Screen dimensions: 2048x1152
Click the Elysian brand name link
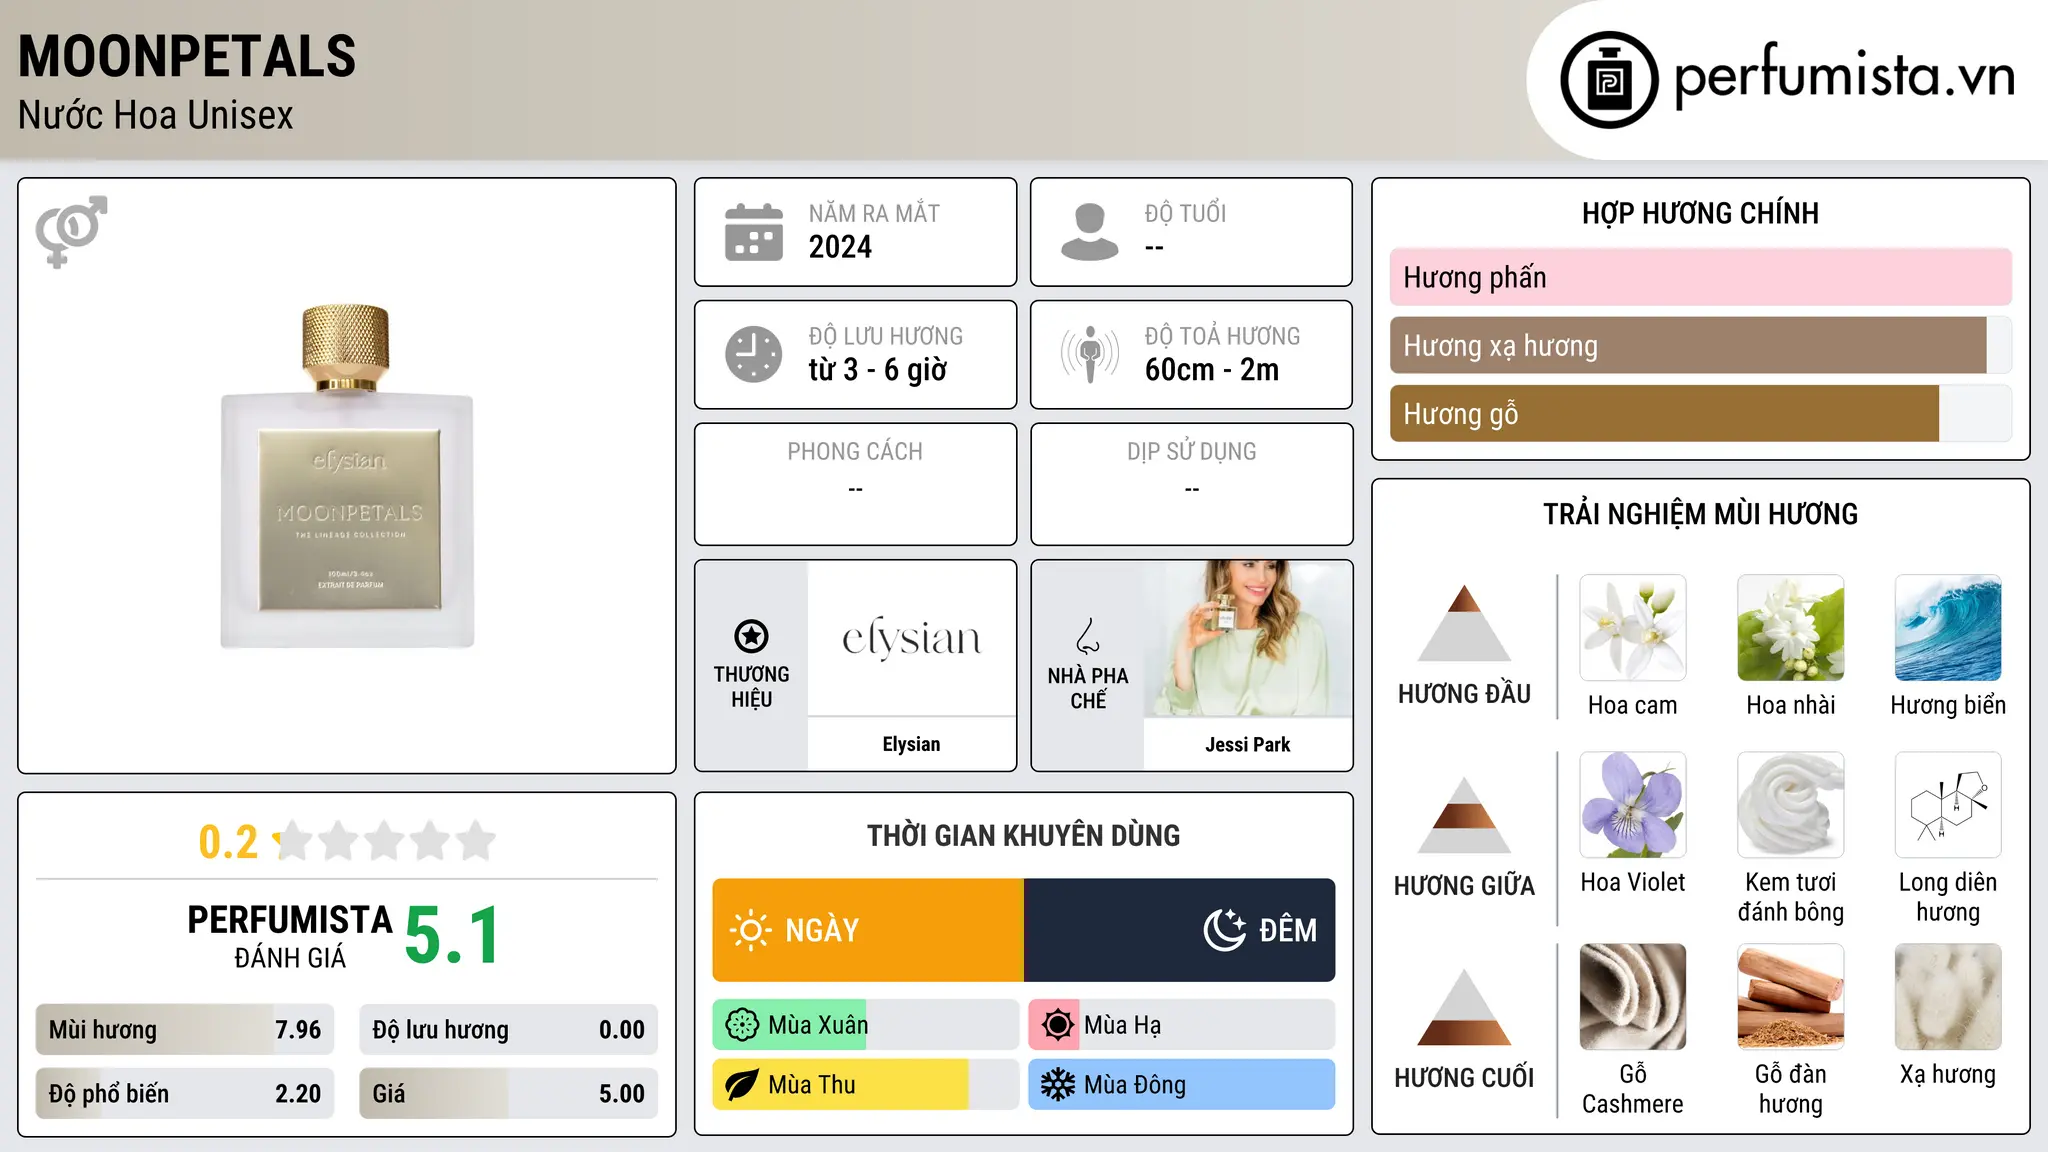[911, 744]
